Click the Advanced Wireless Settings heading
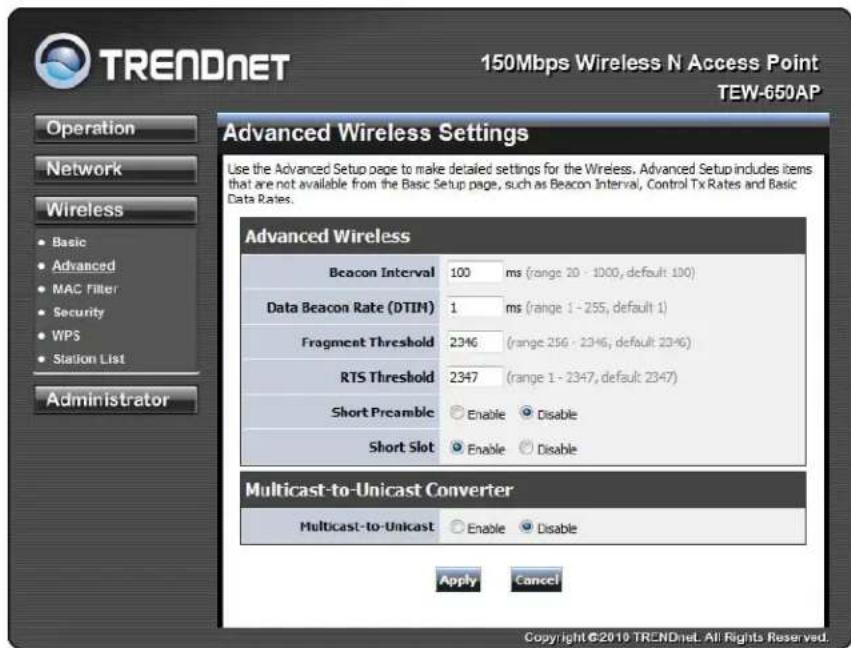The image size is (851, 648). click(376, 133)
